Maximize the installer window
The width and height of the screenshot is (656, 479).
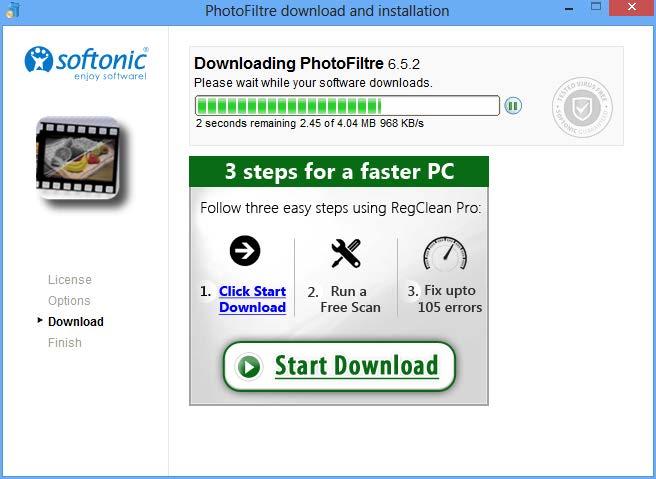tap(596, 7)
